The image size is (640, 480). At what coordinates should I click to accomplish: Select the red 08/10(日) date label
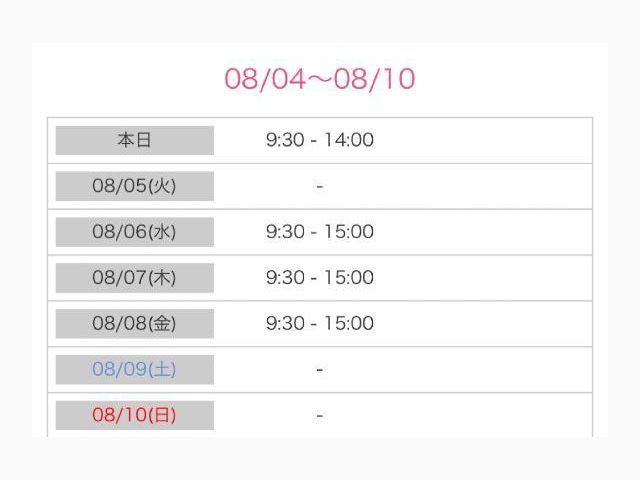(135, 415)
